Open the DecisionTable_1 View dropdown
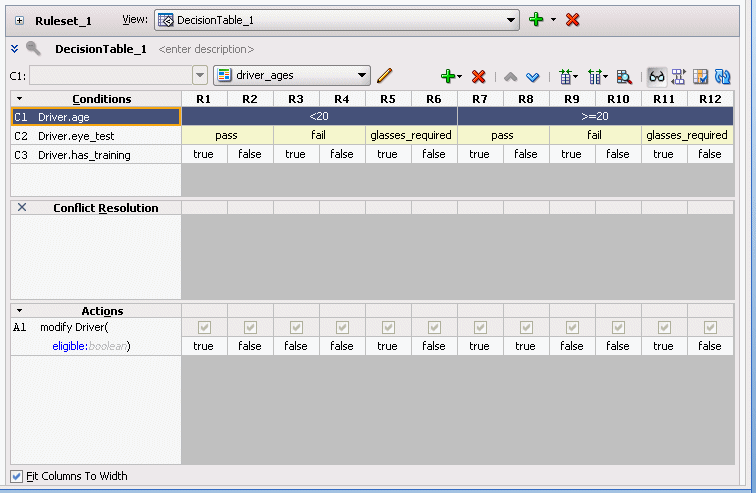756x493 pixels. (x=337, y=20)
